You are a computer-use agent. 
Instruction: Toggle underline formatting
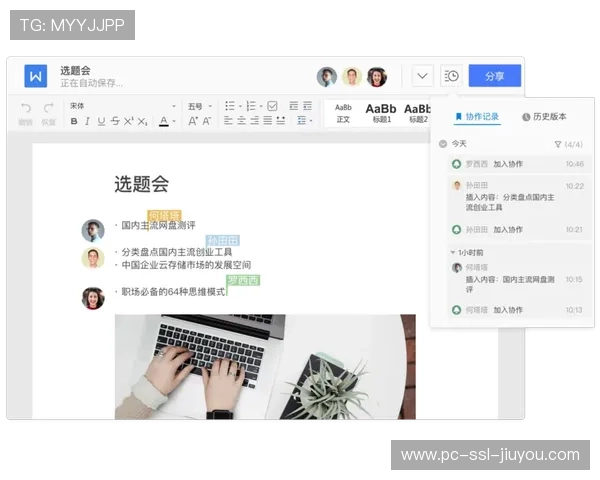tap(101, 121)
